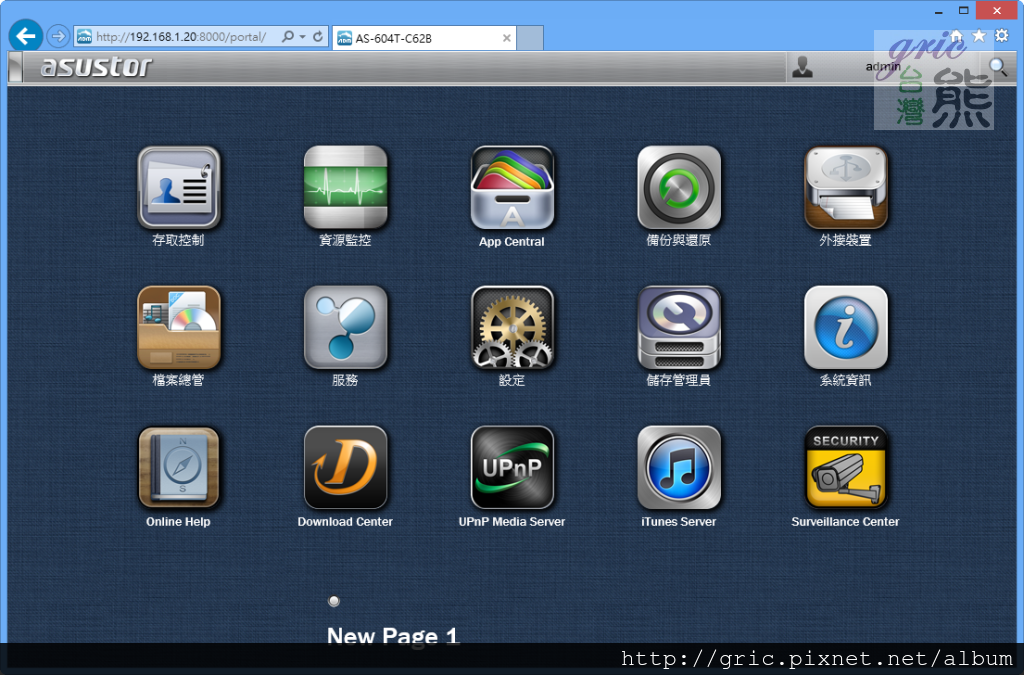The height and width of the screenshot is (675, 1024).
Task: Expand the address bar dropdown arrow
Action: pos(302,37)
